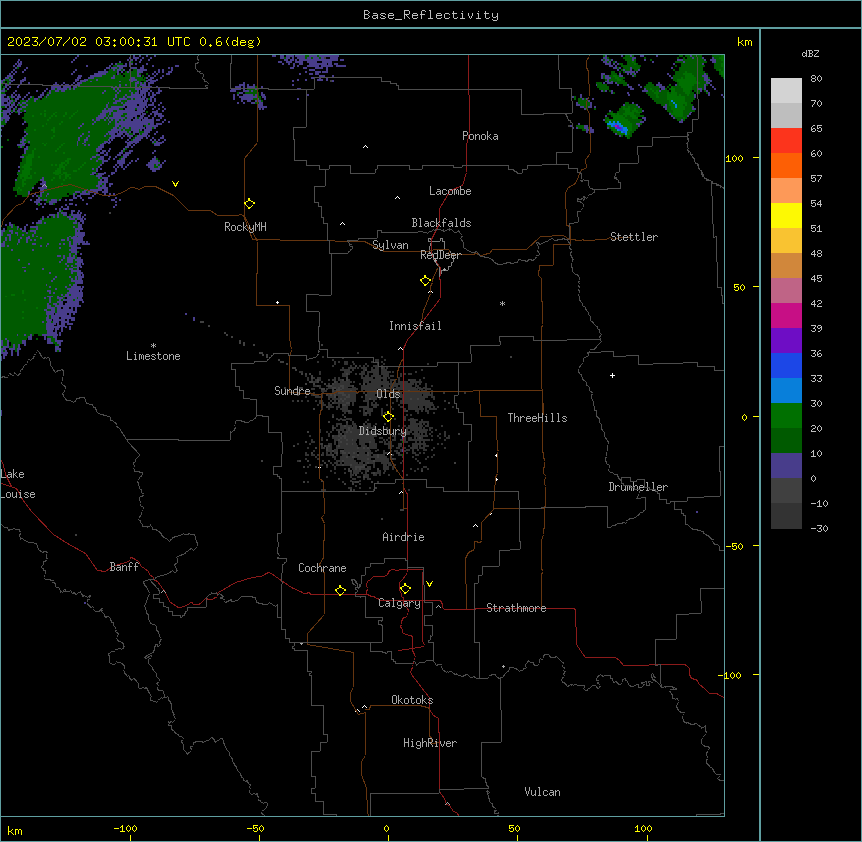Click the Ponoka city label
This screenshot has height=842, width=862.
pos(480,136)
